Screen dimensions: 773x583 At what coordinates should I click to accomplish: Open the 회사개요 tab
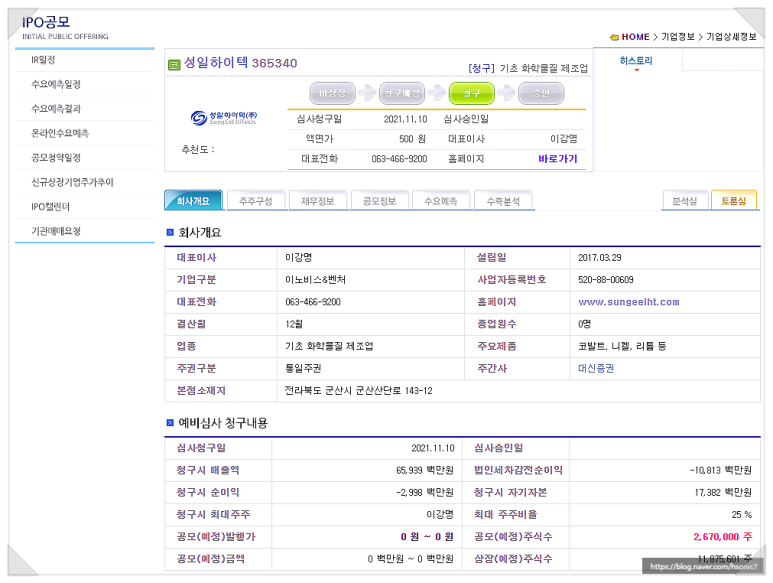193,201
